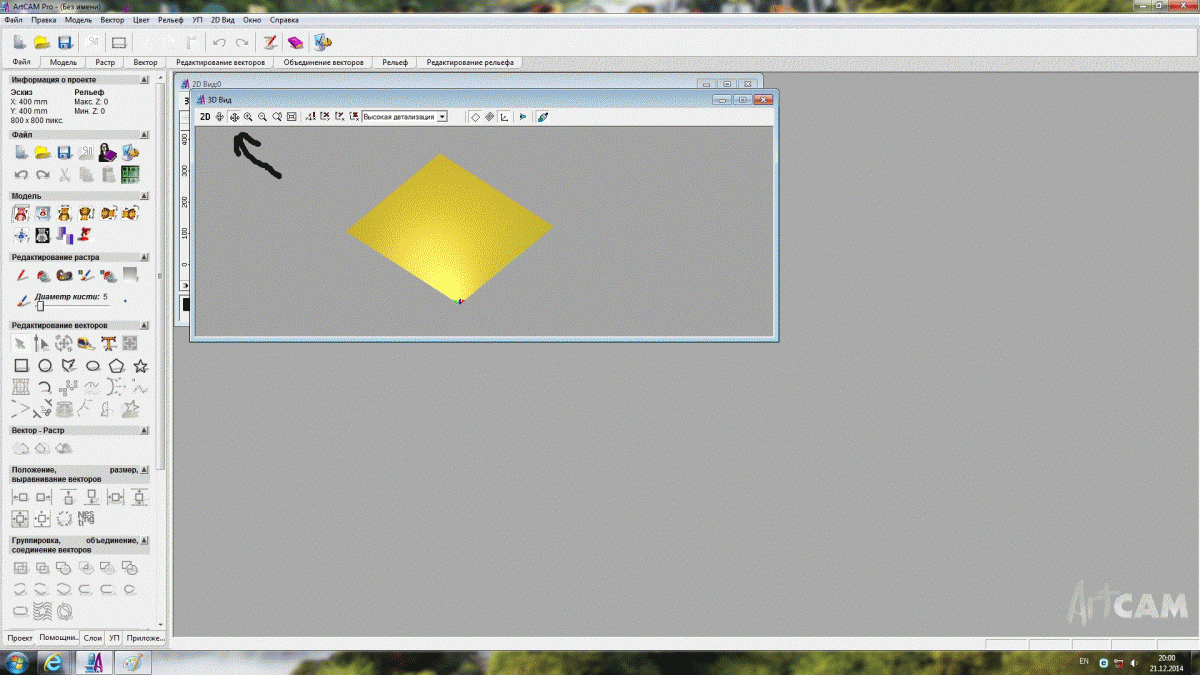The height and width of the screenshot is (675, 1200).
Task: Collapse the Редактирование векторов section
Action: (x=146, y=325)
